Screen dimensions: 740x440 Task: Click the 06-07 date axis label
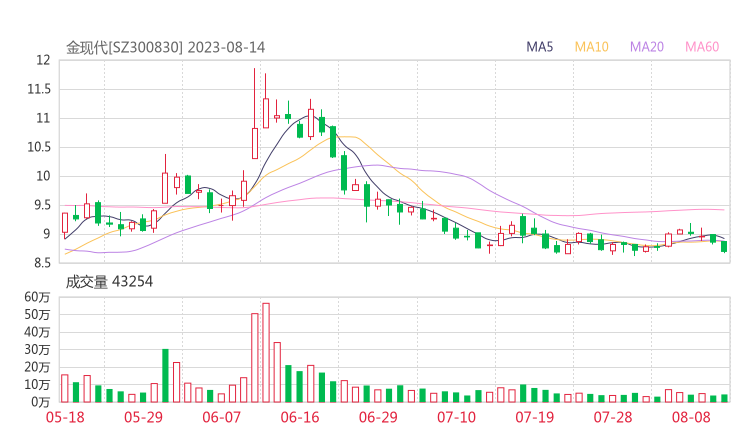[x=221, y=417]
